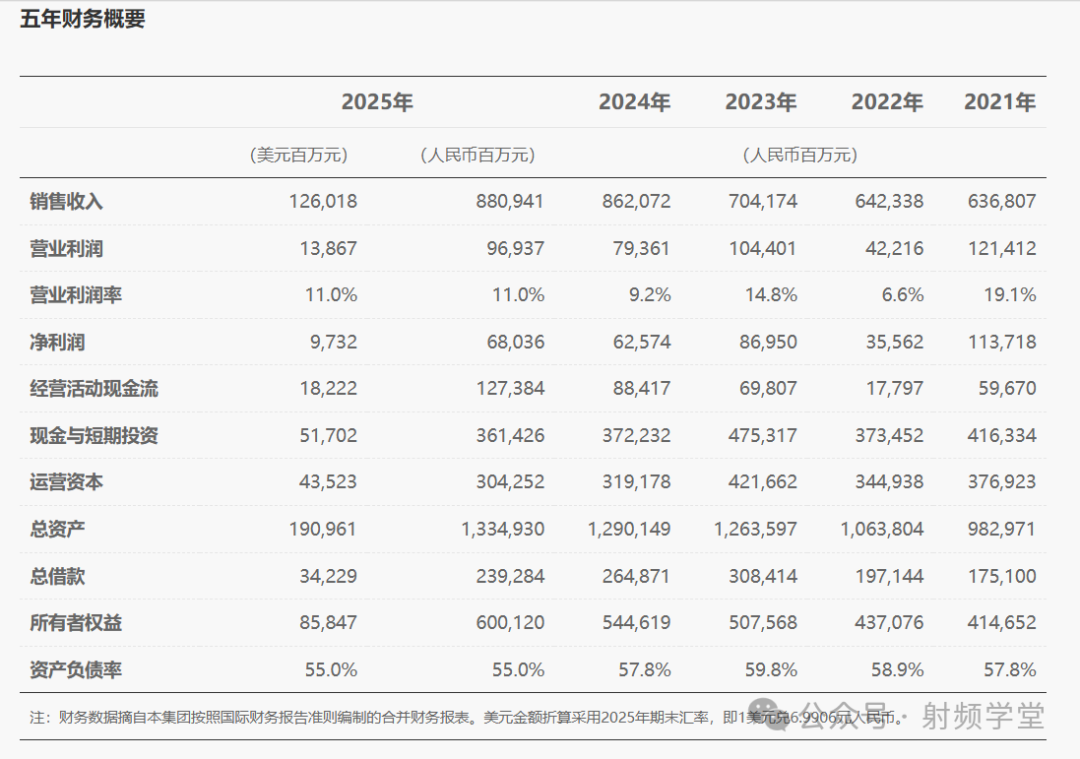Select the 2021 margin value 19.1%

point(1010,295)
